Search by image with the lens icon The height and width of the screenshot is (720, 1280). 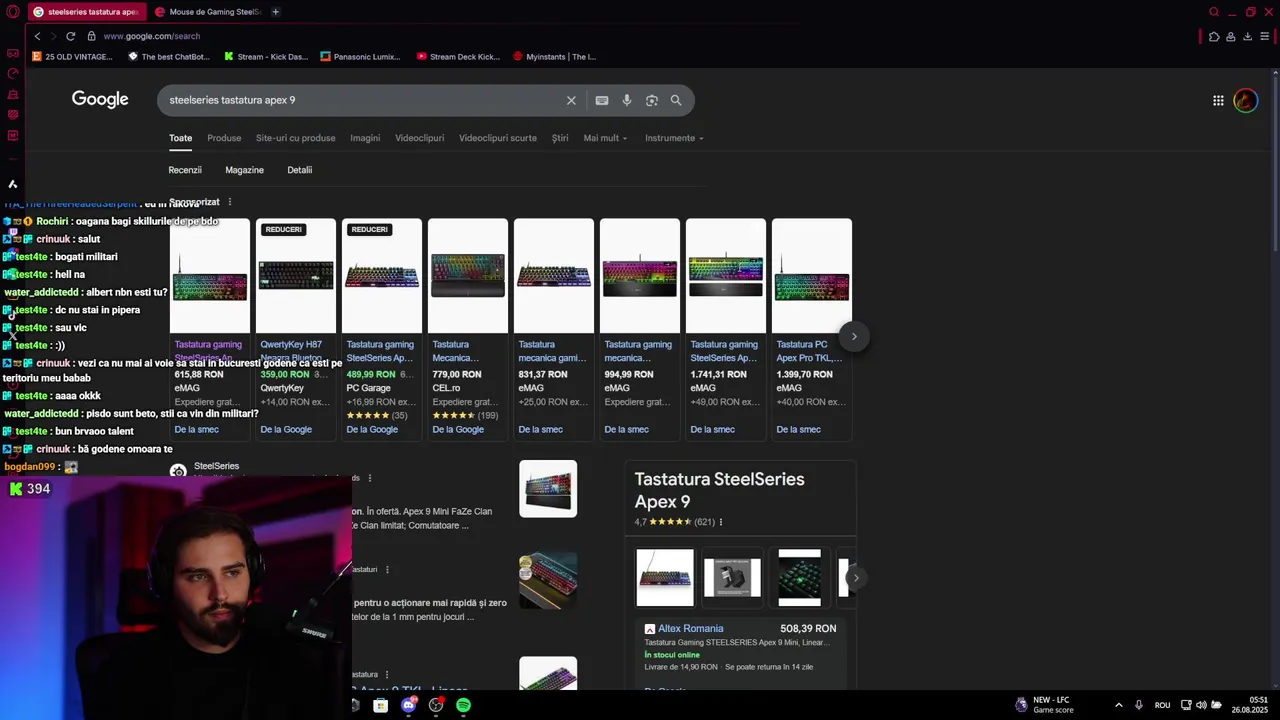pos(652,100)
